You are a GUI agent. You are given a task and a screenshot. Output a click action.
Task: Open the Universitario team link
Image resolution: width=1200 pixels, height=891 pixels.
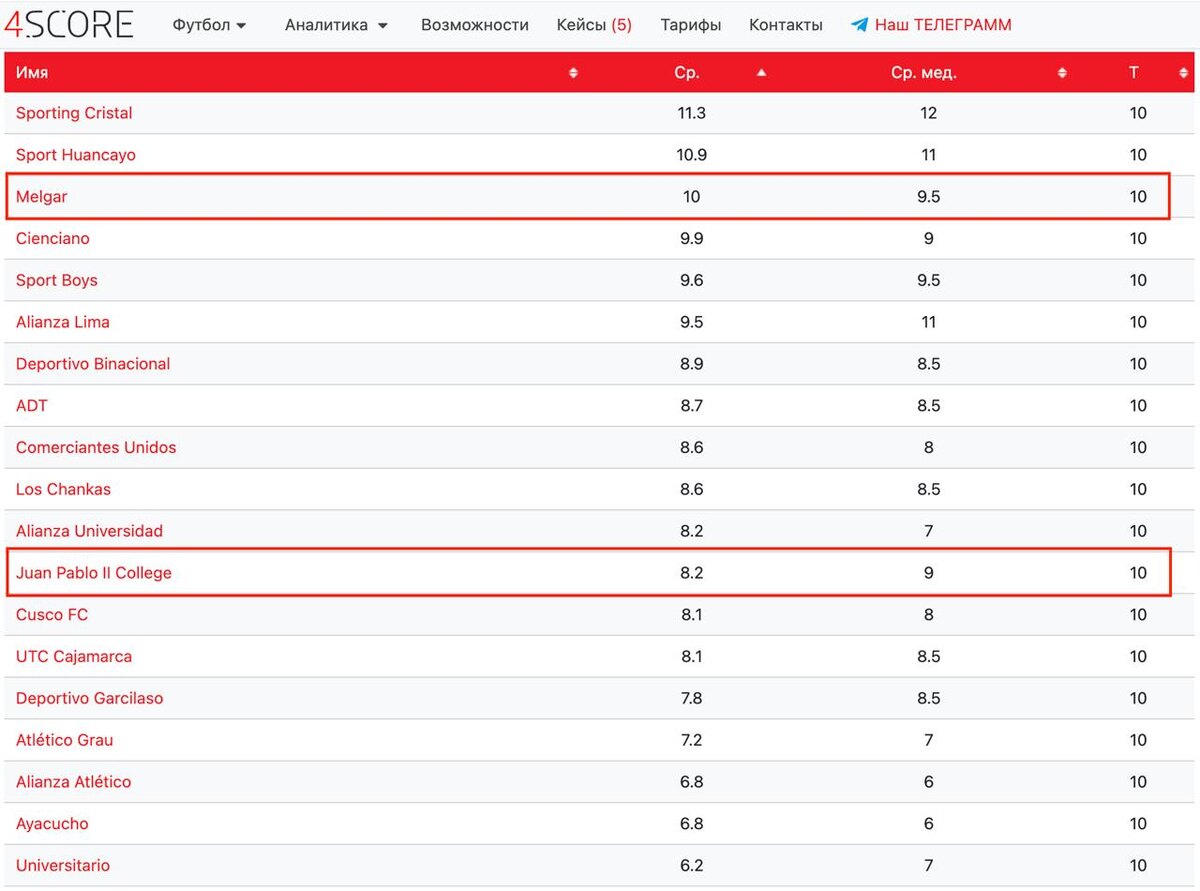click(x=63, y=866)
